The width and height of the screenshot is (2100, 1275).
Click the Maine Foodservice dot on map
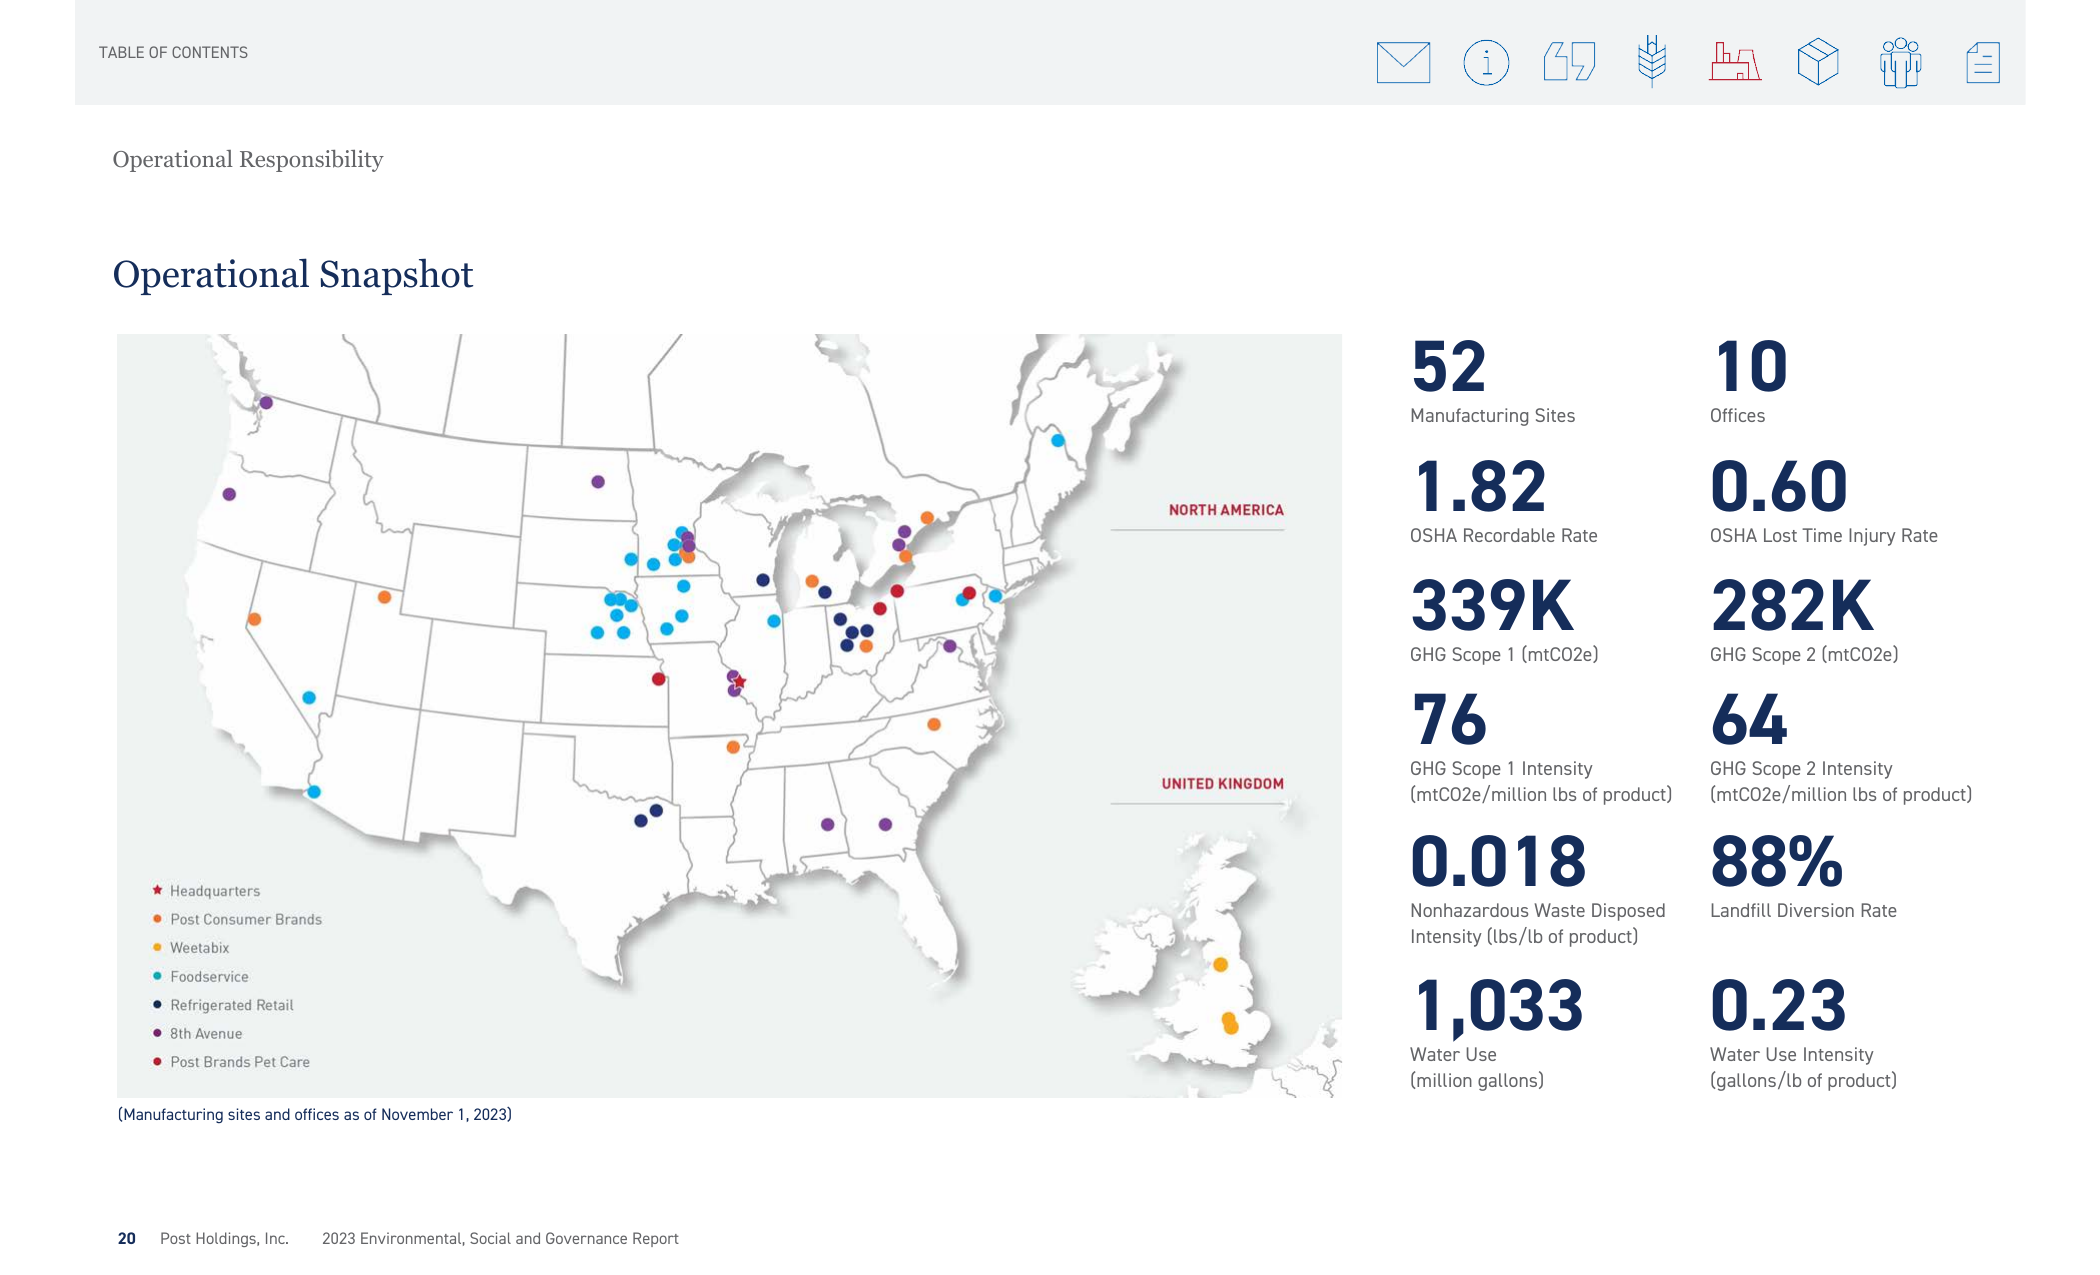click(1058, 440)
